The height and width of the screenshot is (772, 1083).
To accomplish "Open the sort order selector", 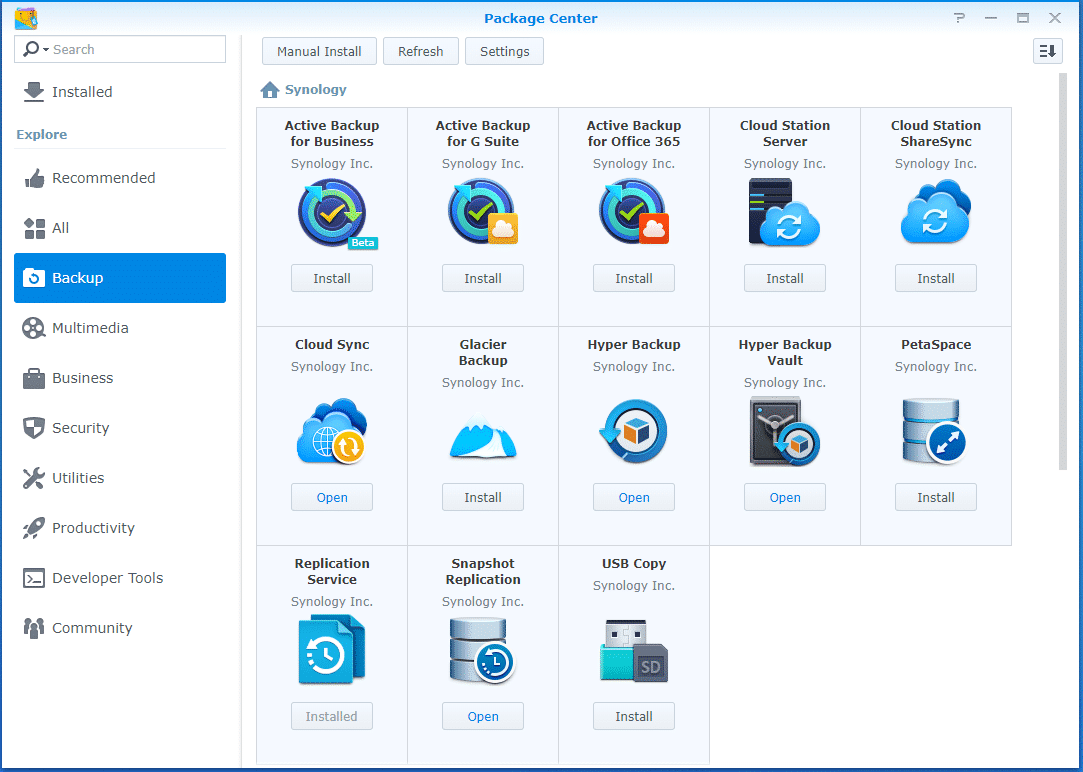I will 1047,50.
